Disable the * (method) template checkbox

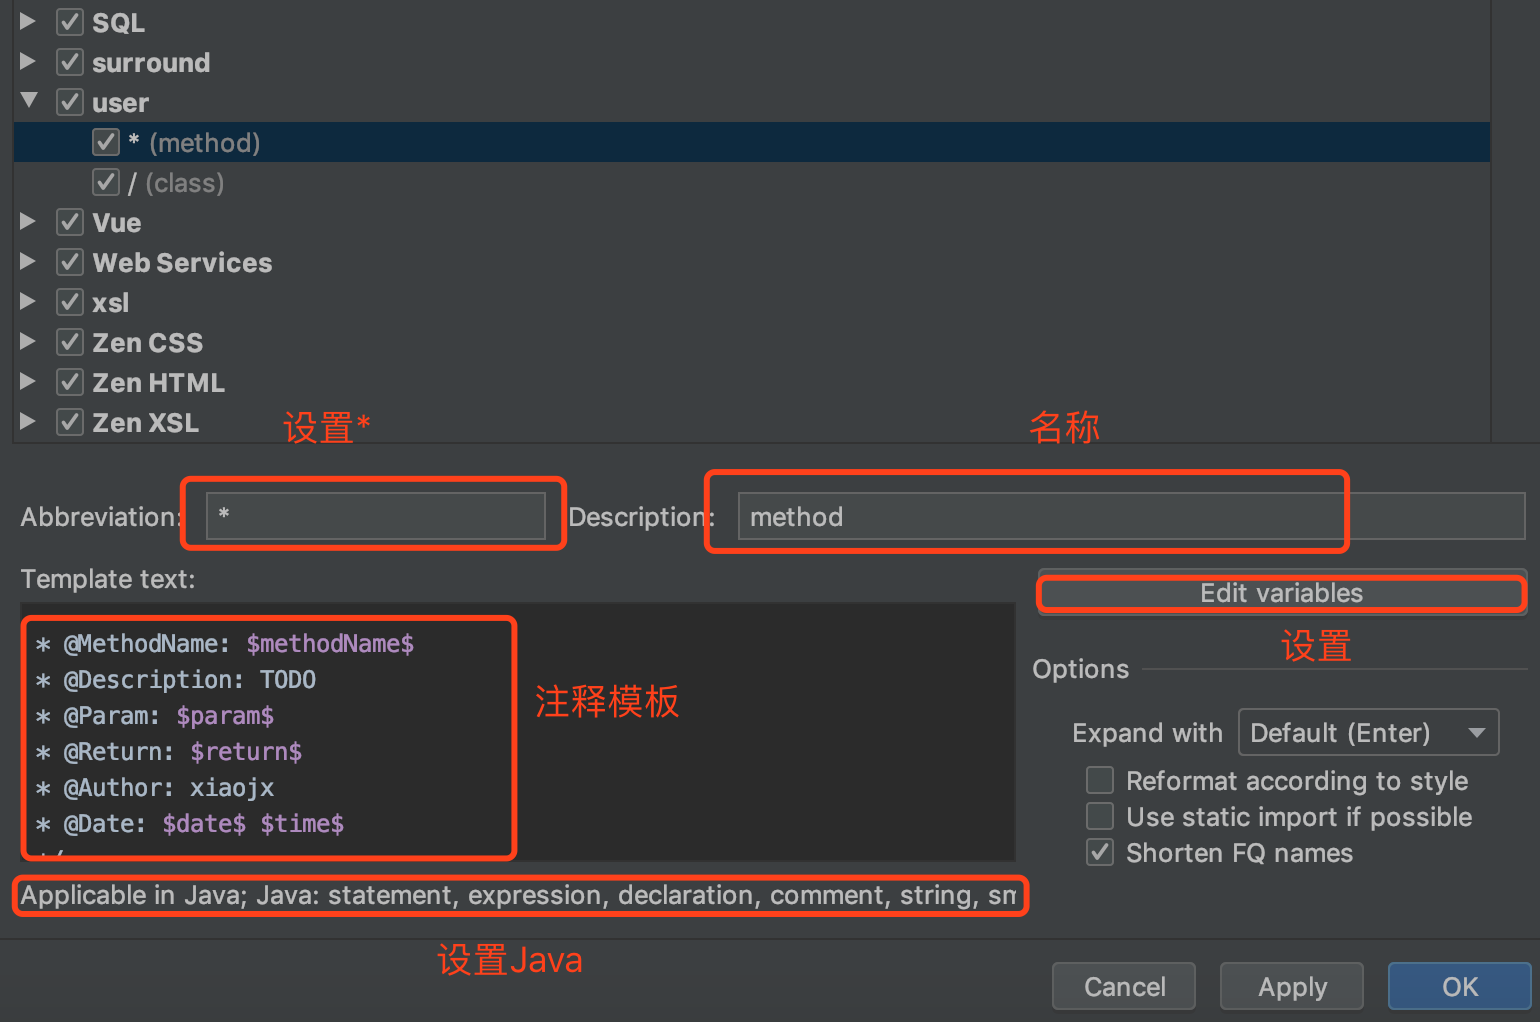(x=106, y=142)
